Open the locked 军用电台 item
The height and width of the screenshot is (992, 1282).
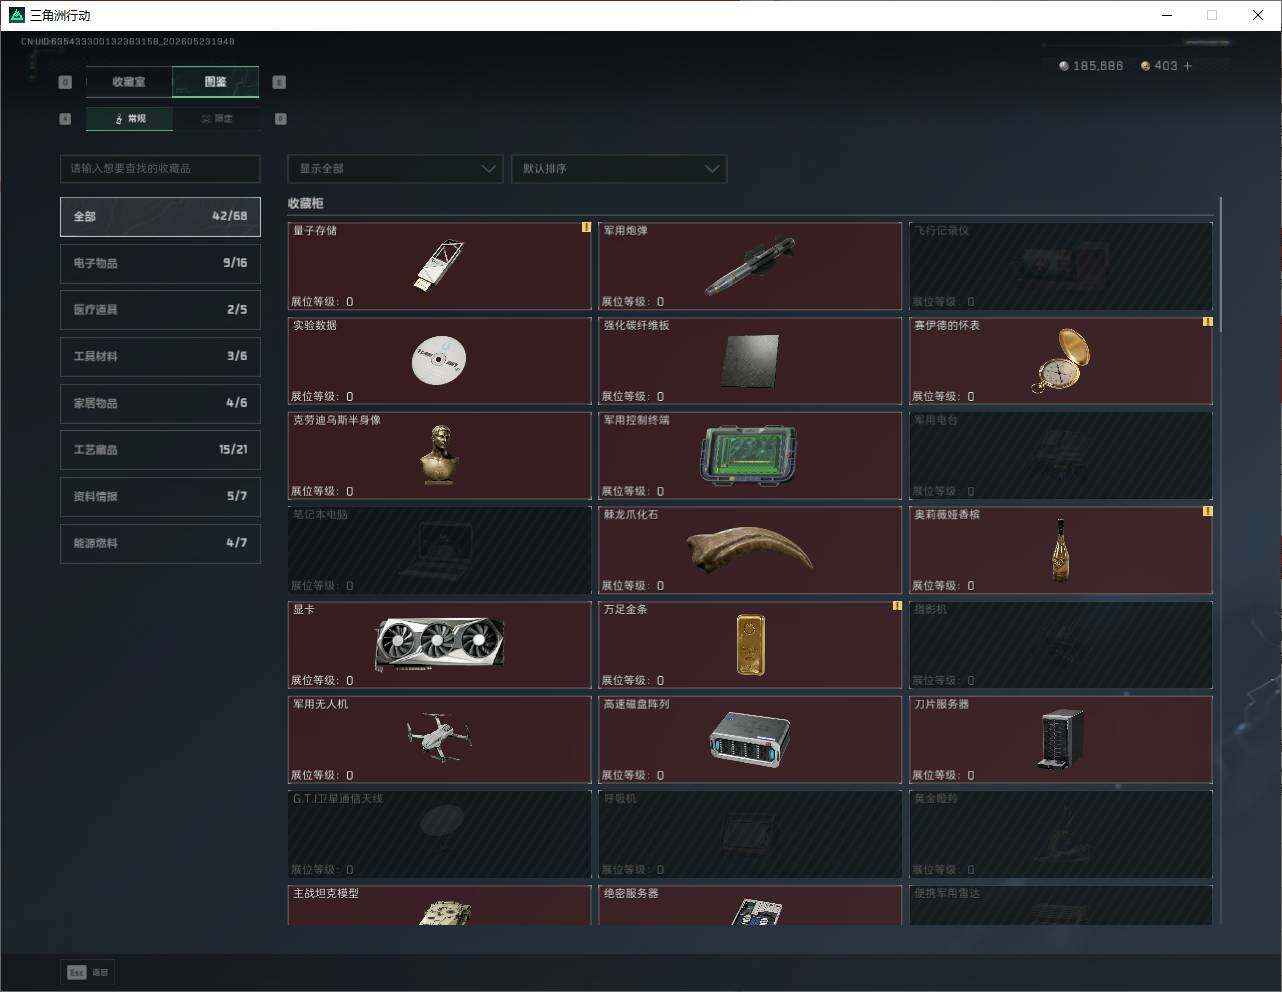click(1061, 456)
